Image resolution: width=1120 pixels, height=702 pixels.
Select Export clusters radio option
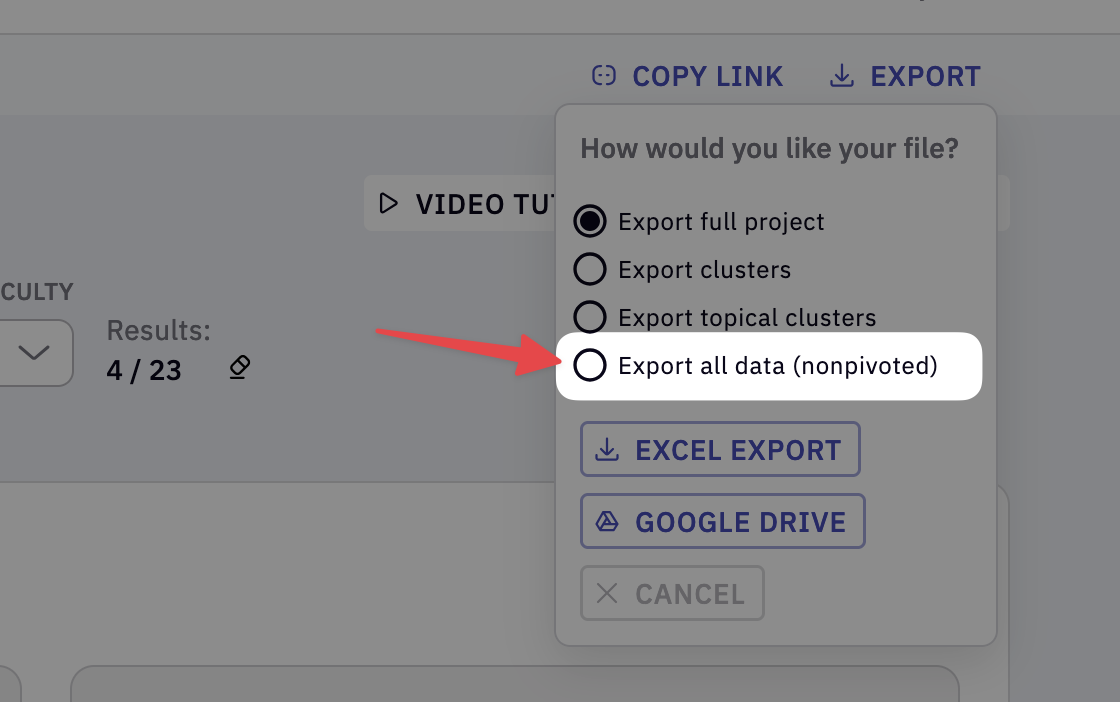[x=590, y=269]
